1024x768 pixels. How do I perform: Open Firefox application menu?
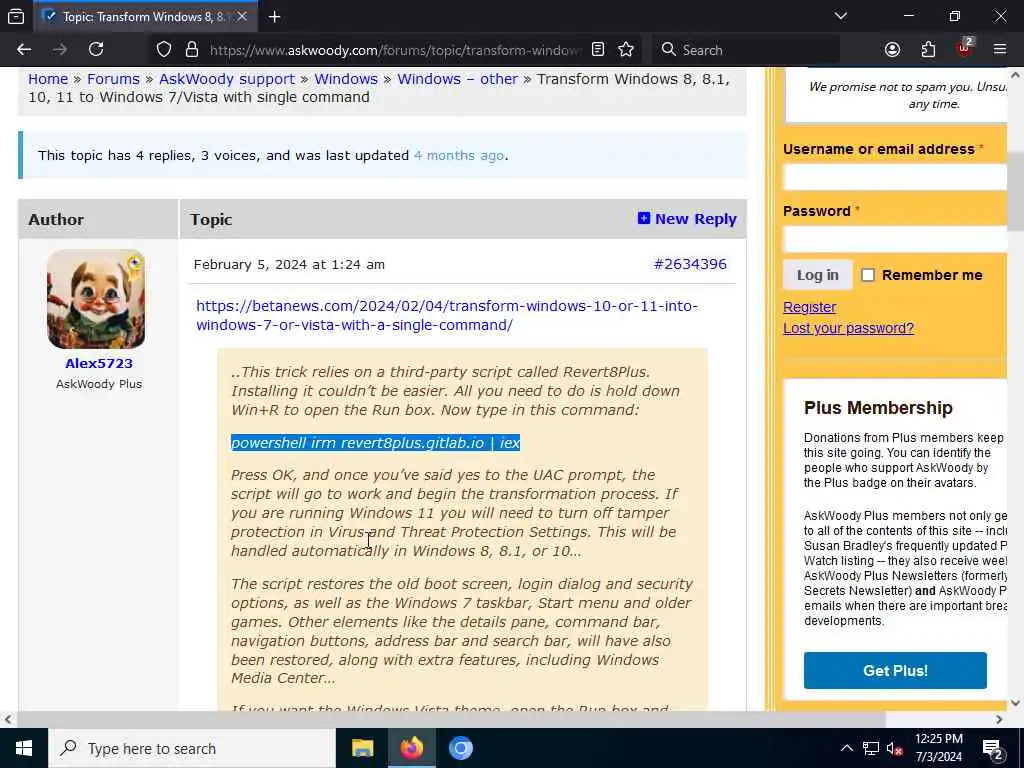(x=1000, y=50)
